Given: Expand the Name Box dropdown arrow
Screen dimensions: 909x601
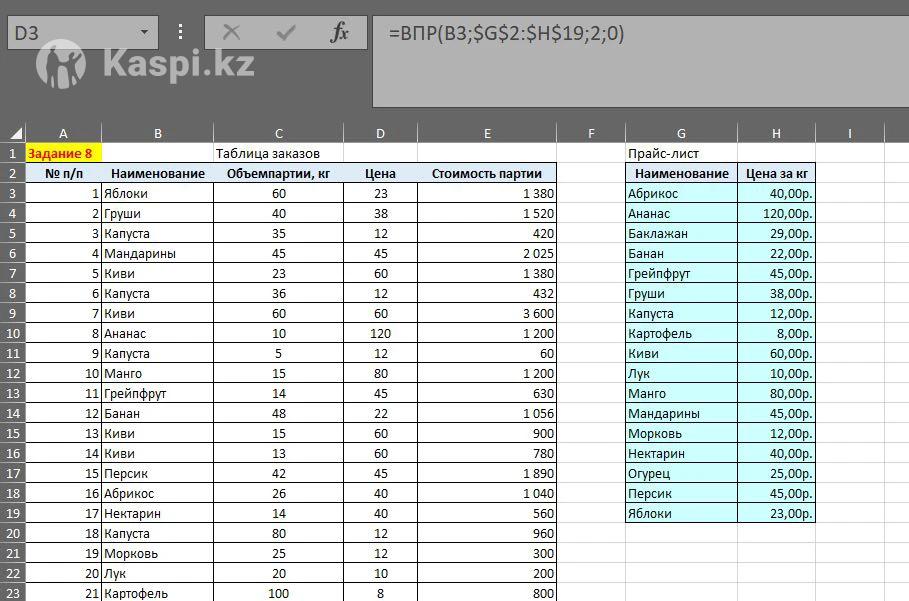Looking at the screenshot, I should [x=144, y=33].
